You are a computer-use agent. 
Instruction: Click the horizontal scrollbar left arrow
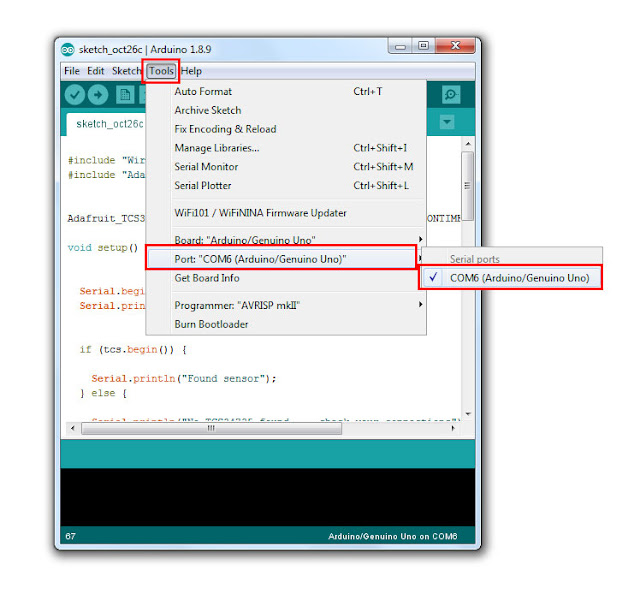pos(73,428)
